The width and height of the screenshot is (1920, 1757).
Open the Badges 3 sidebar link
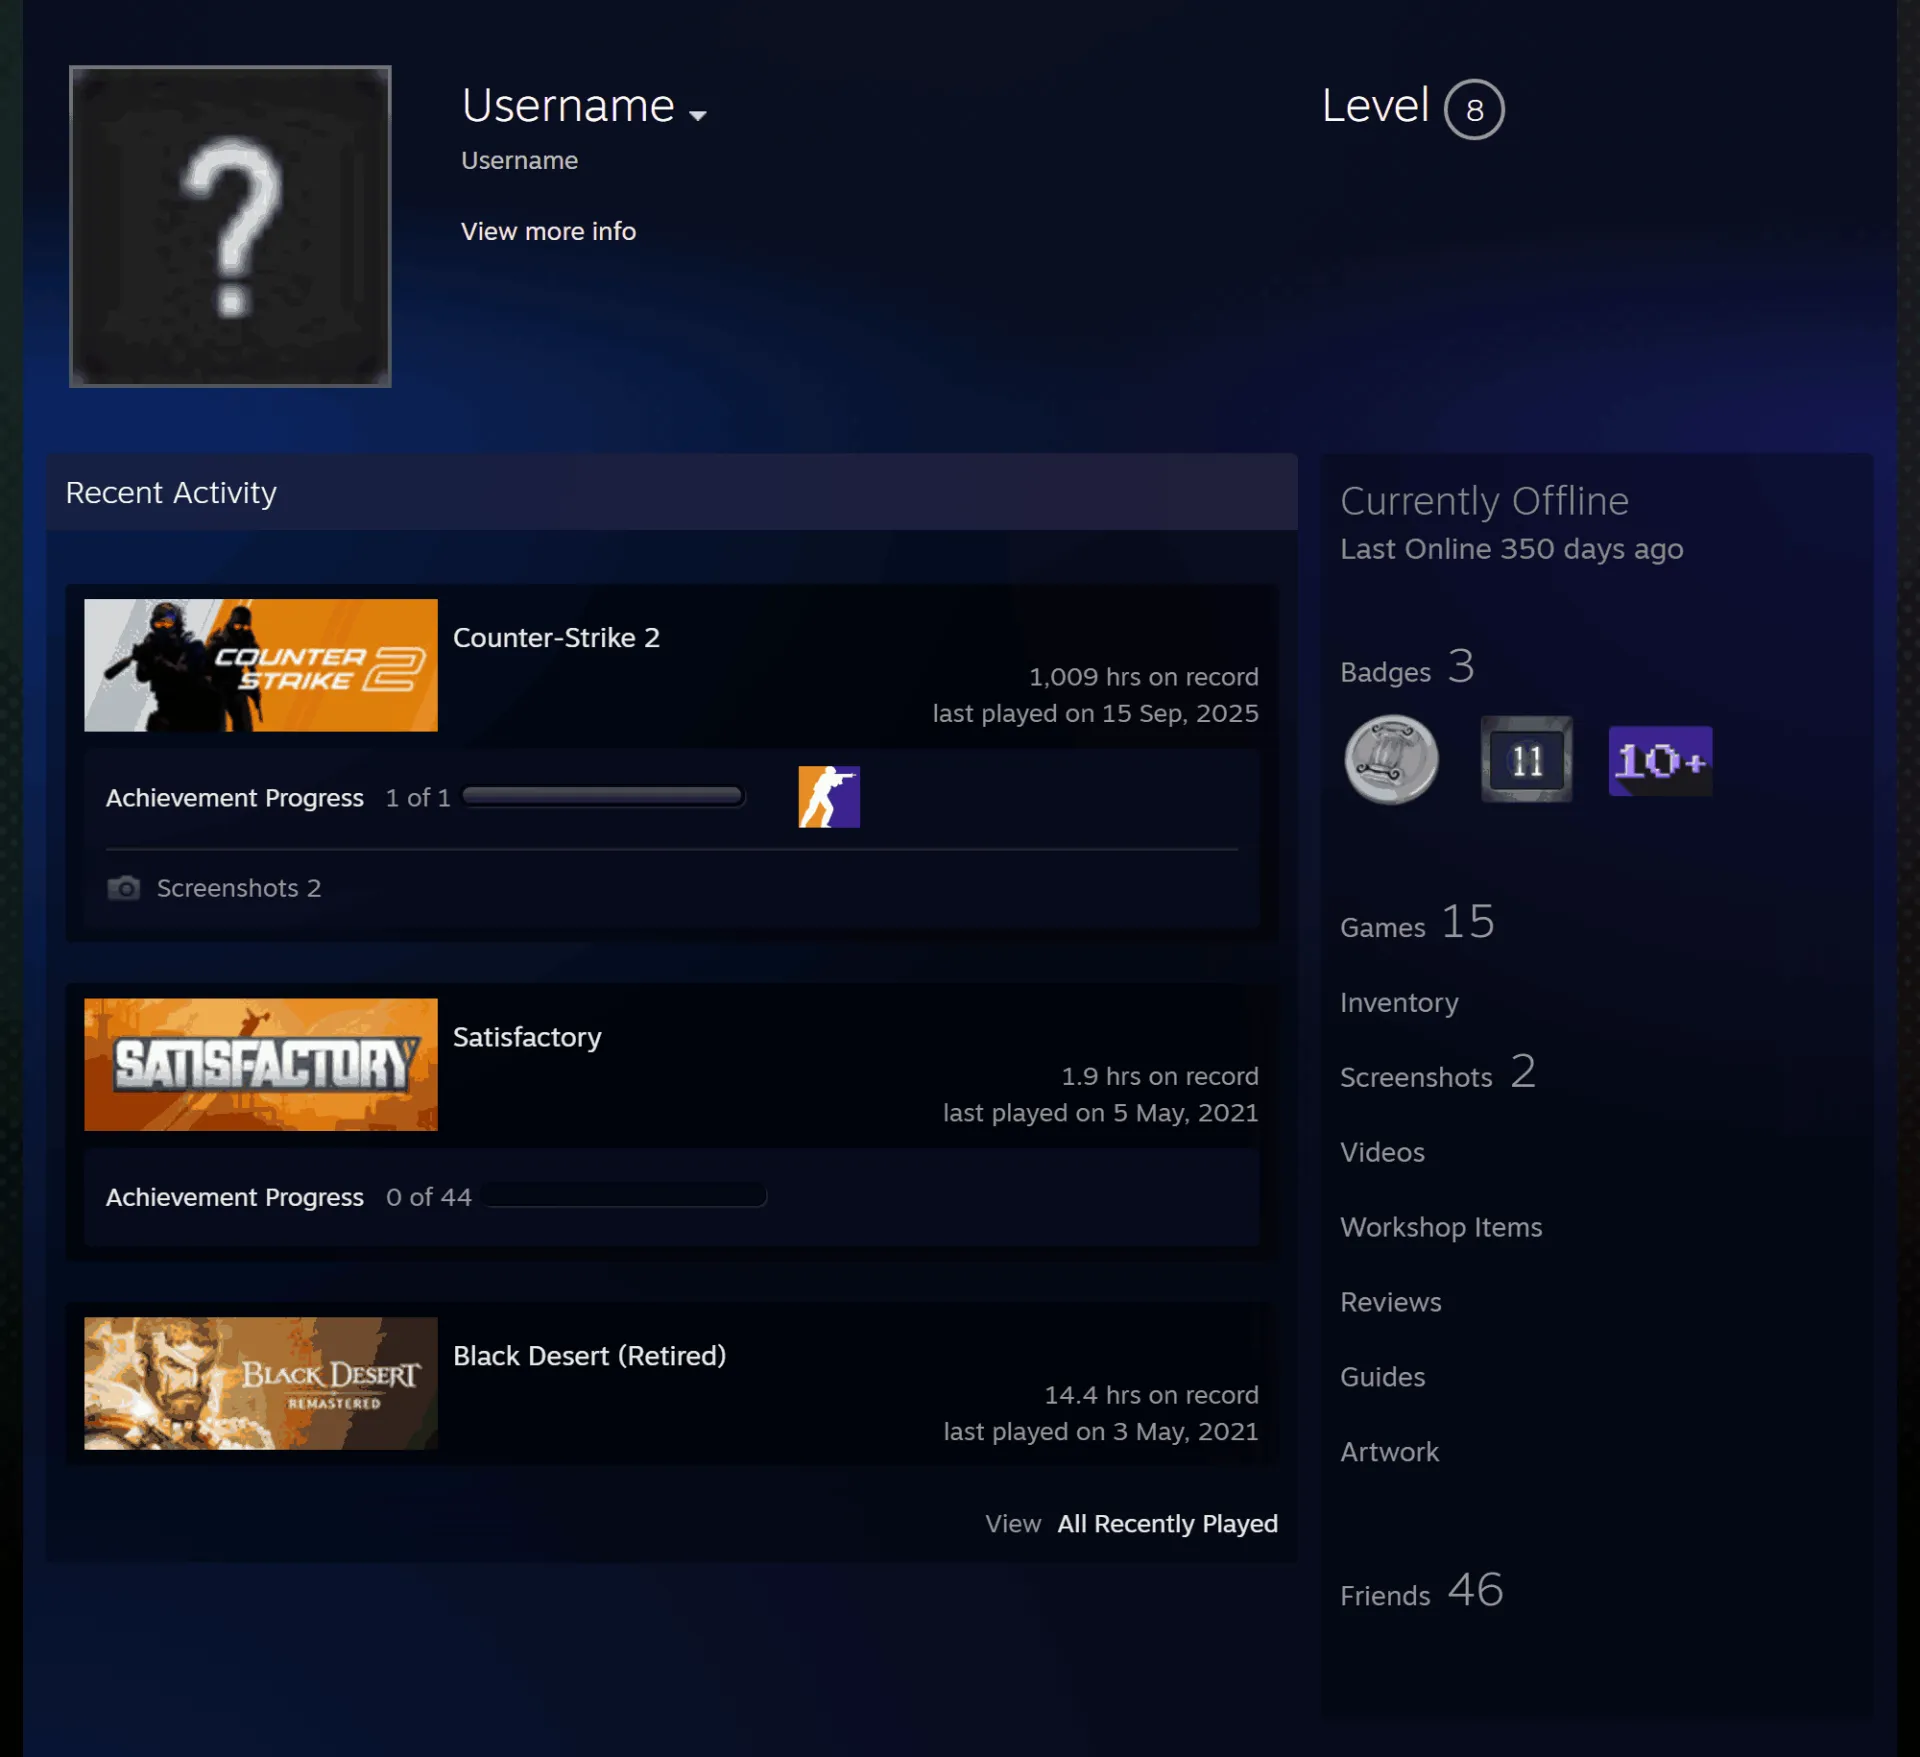(x=1407, y=667)
